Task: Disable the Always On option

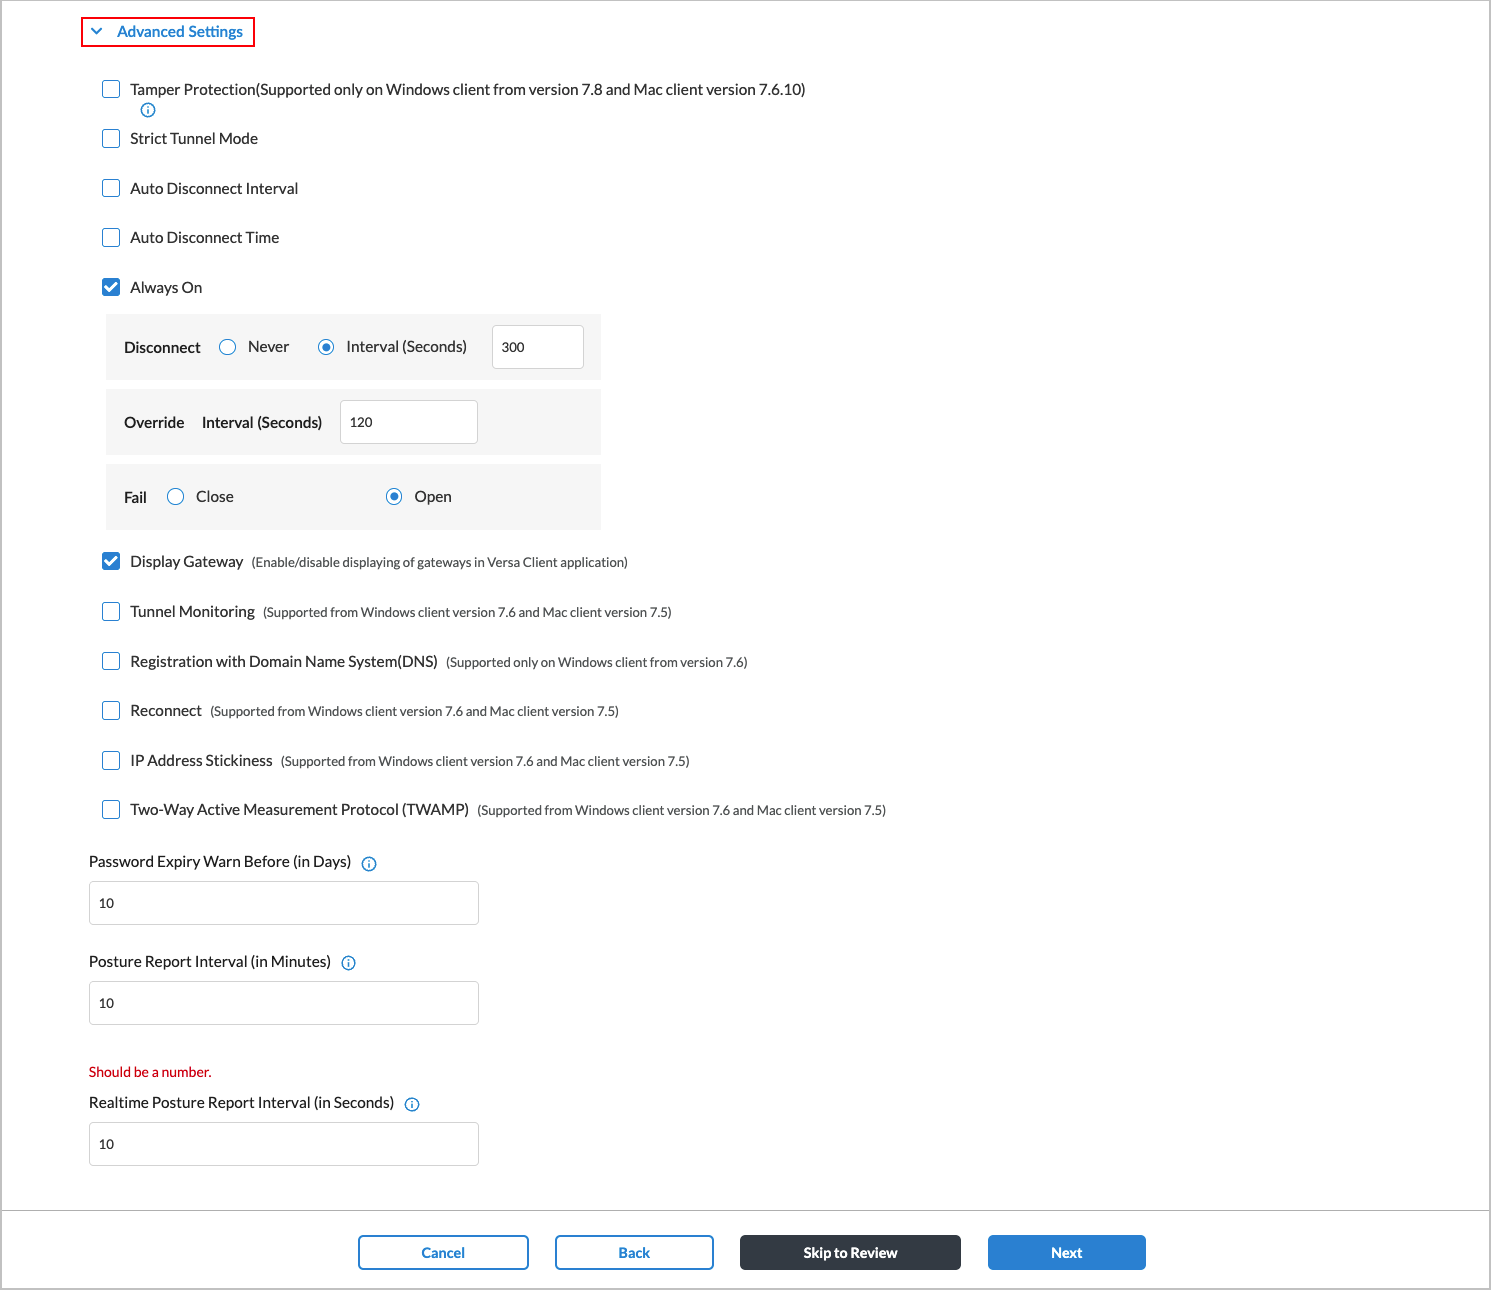Action: 110,287
